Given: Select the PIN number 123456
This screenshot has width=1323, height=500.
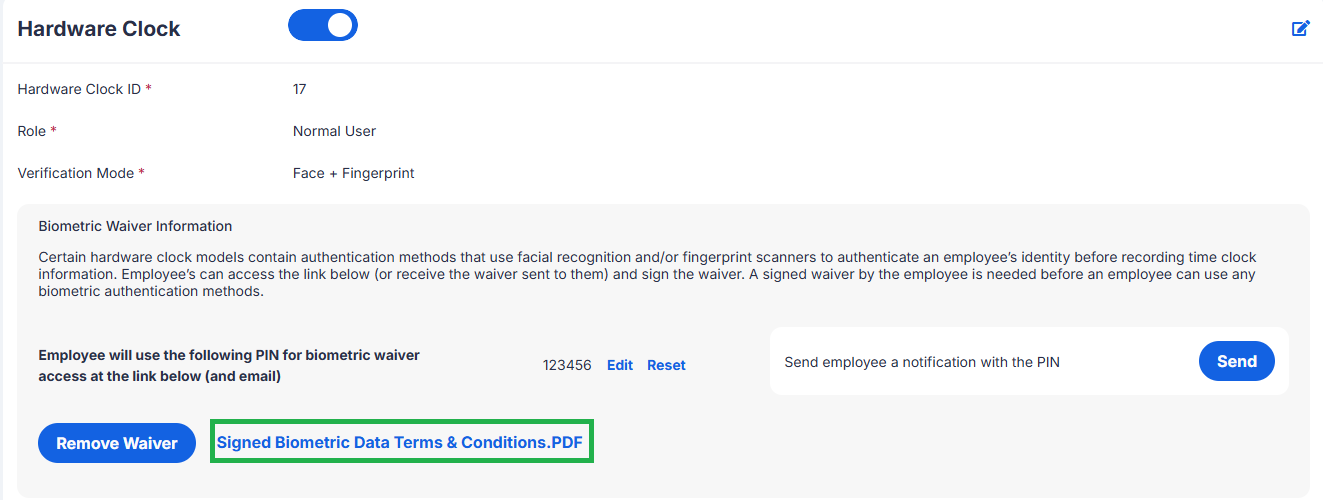Looking at the screenshot, I should [568, 365].
